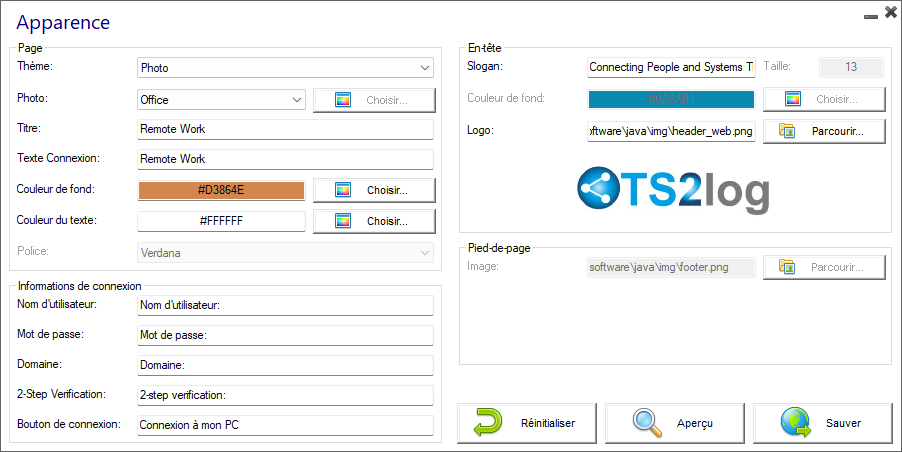Click the globe icon on Sauver
Image resolution: width=902 pixels, height=452 pixels.
coord(795,423)
